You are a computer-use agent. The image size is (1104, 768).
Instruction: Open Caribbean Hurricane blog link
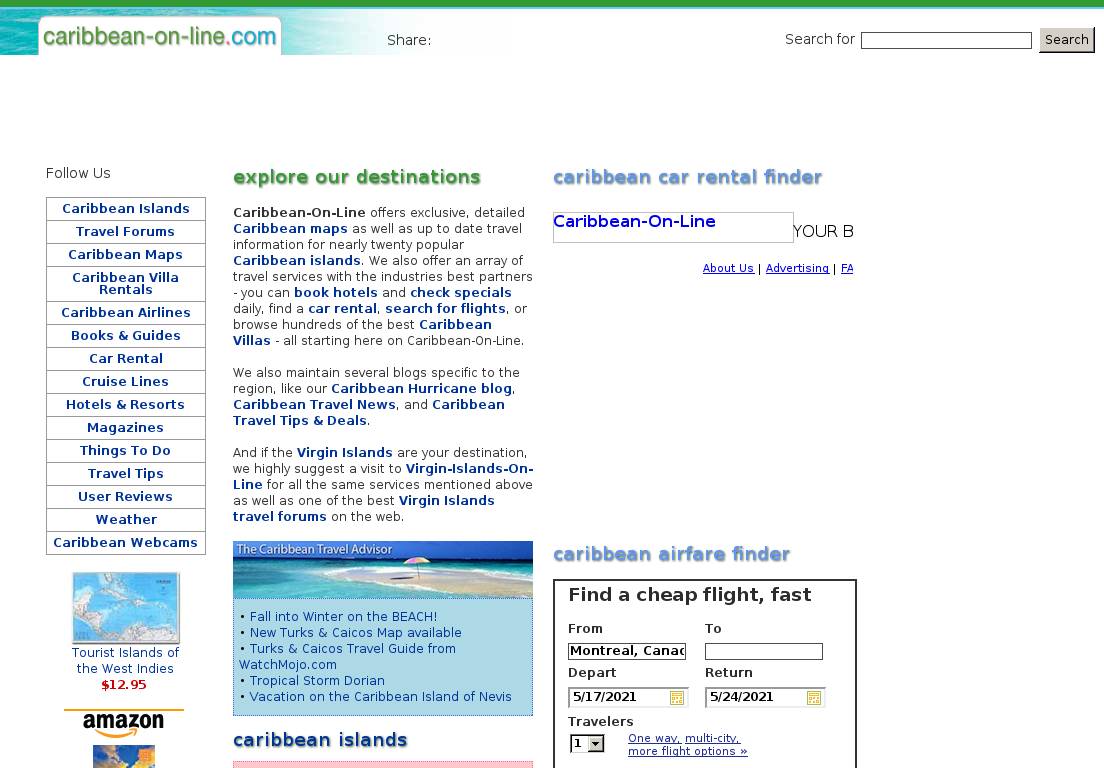pos(422,389)
